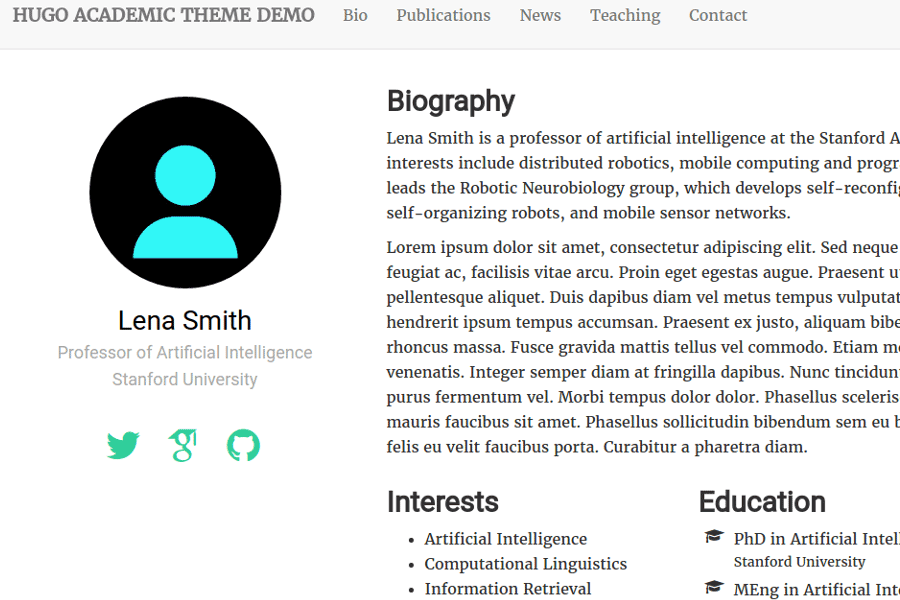This screenshot has height=600, width=900.
Task: Open the Teaching menu item
Action: click(625, 16)
